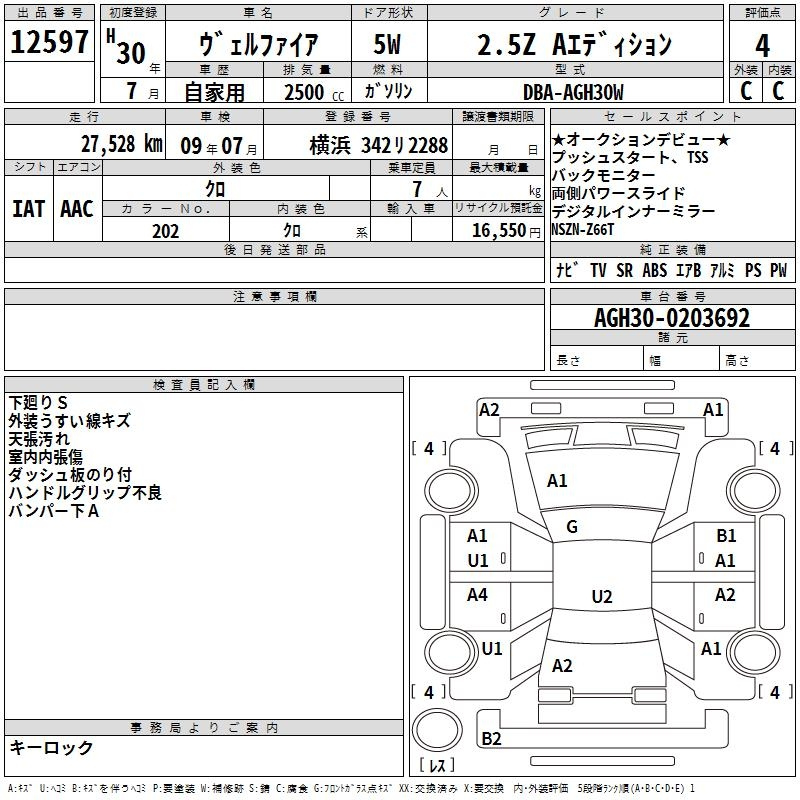Click the AAC air conditioner cell

click(x=77, y=208)
